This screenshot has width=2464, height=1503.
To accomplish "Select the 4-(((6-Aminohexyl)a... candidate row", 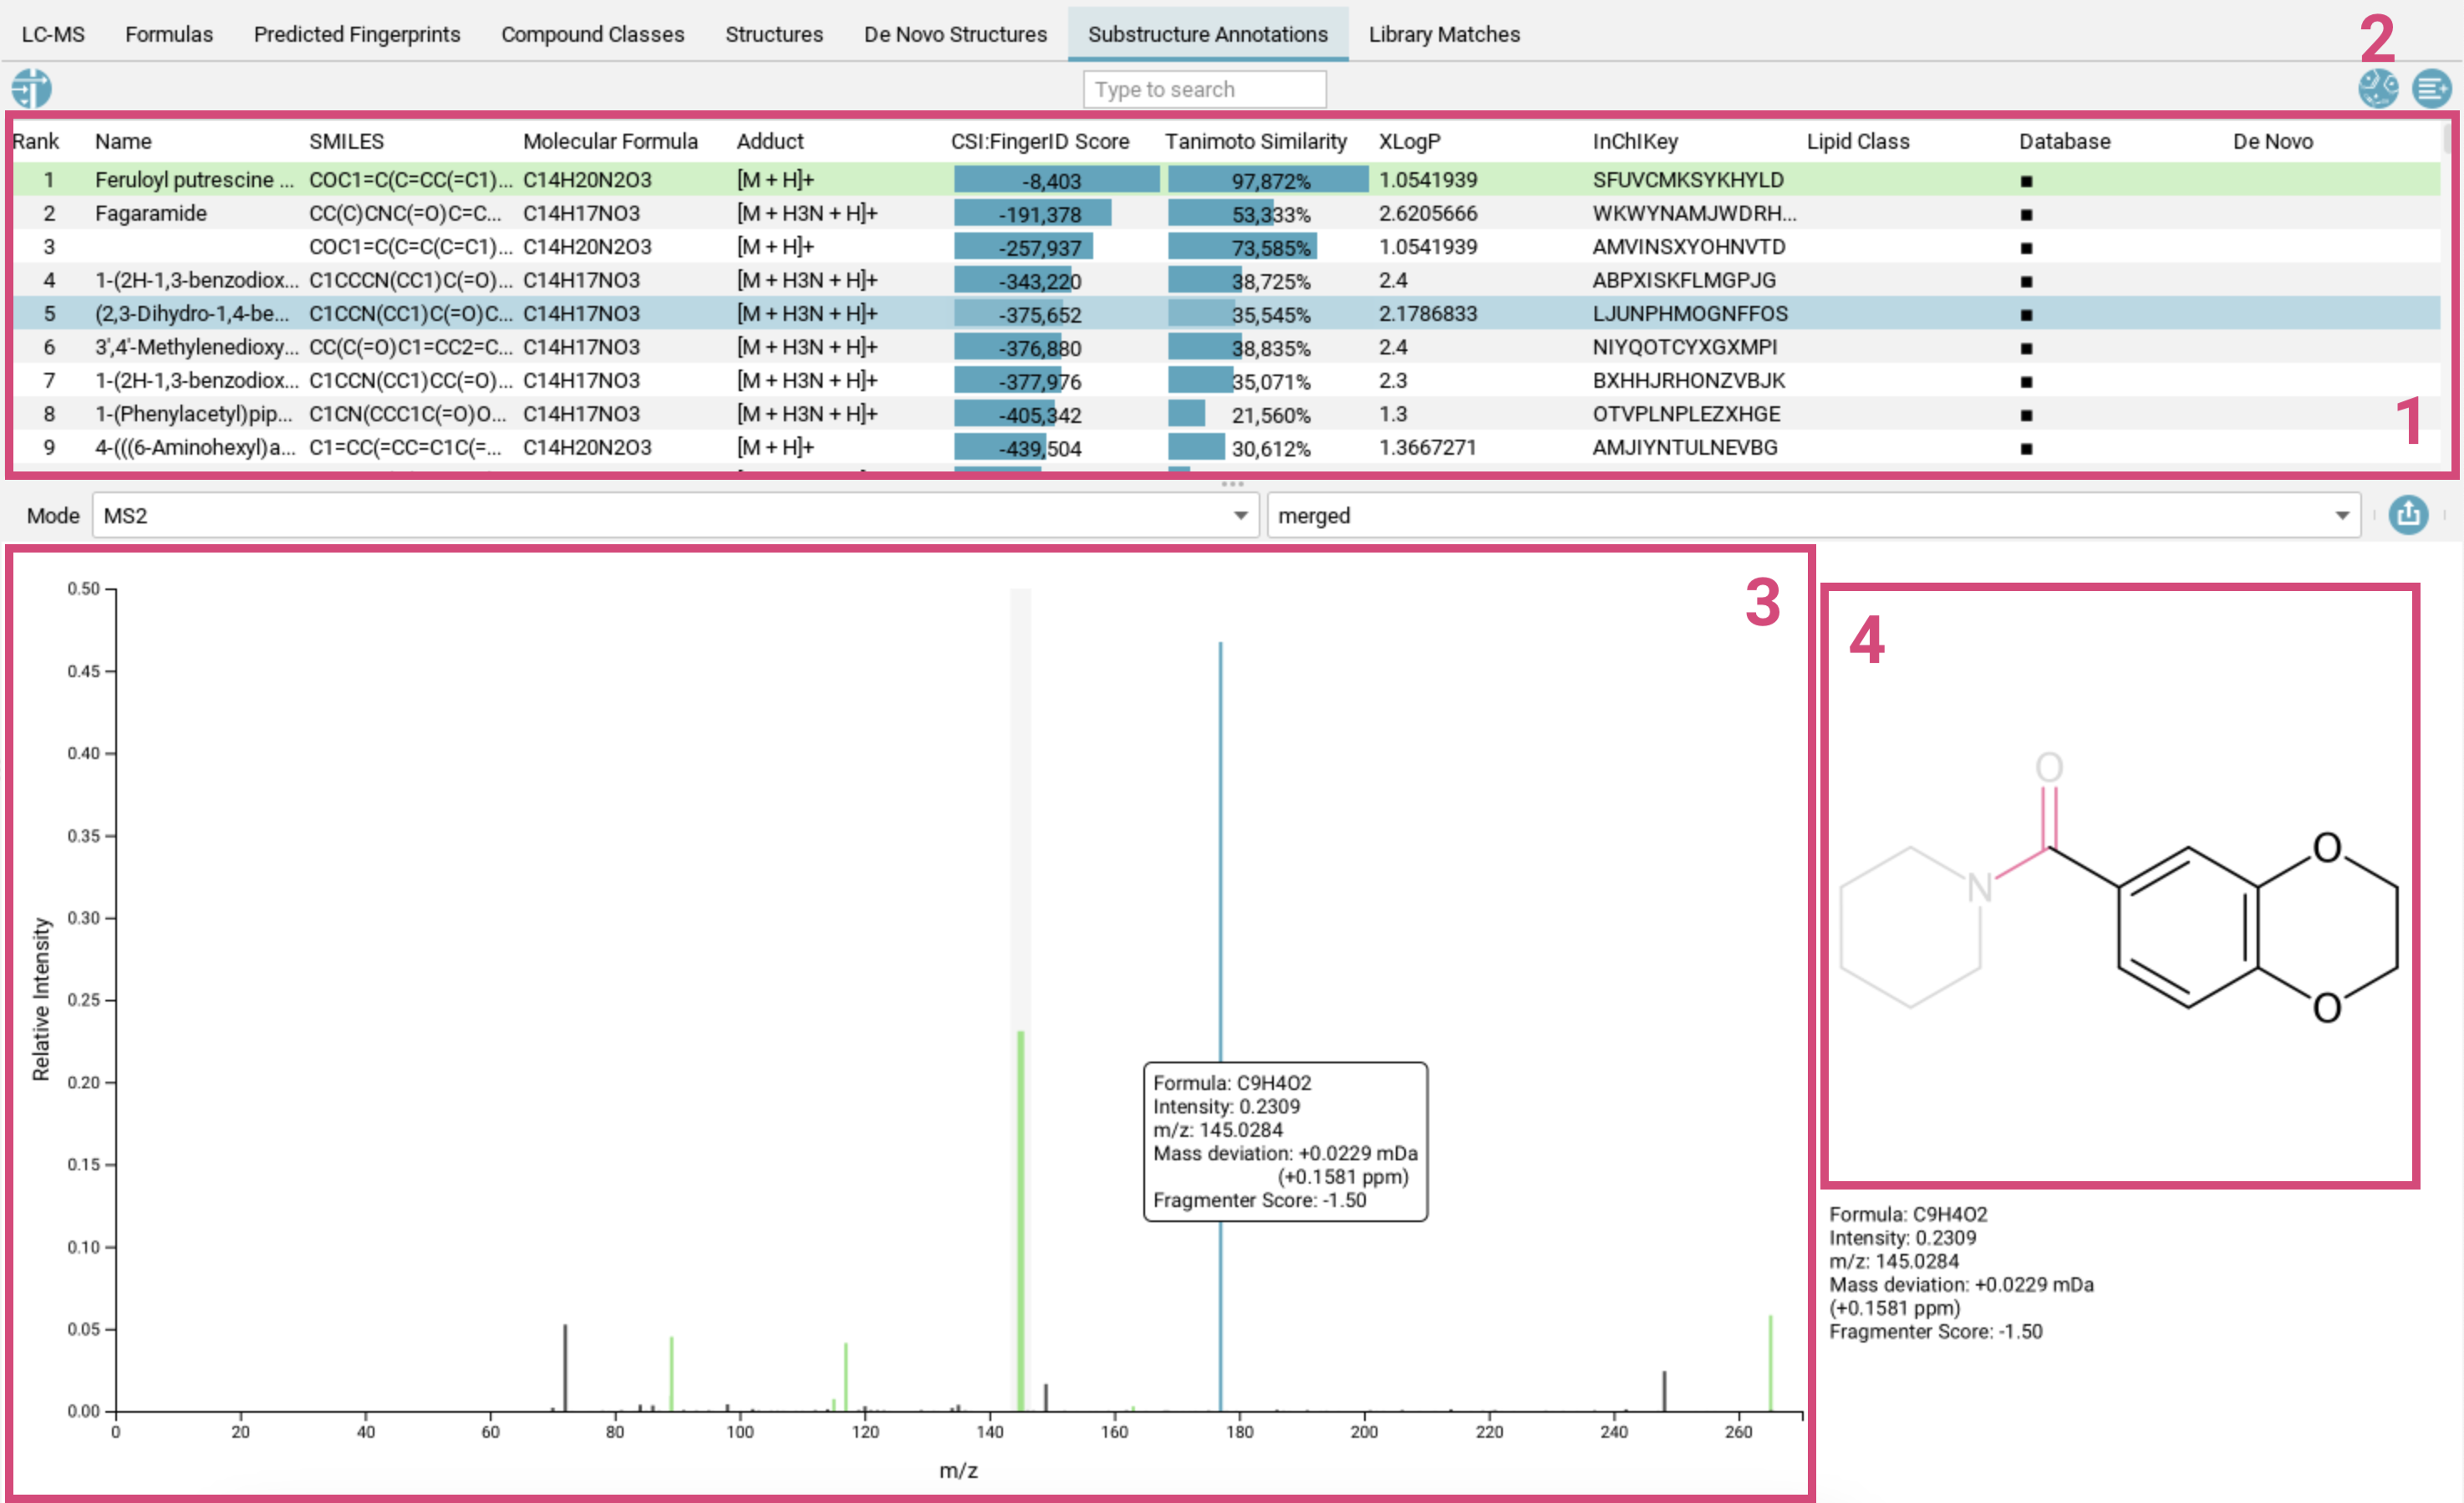I will pyautogui.click(x=1226, y=447).
